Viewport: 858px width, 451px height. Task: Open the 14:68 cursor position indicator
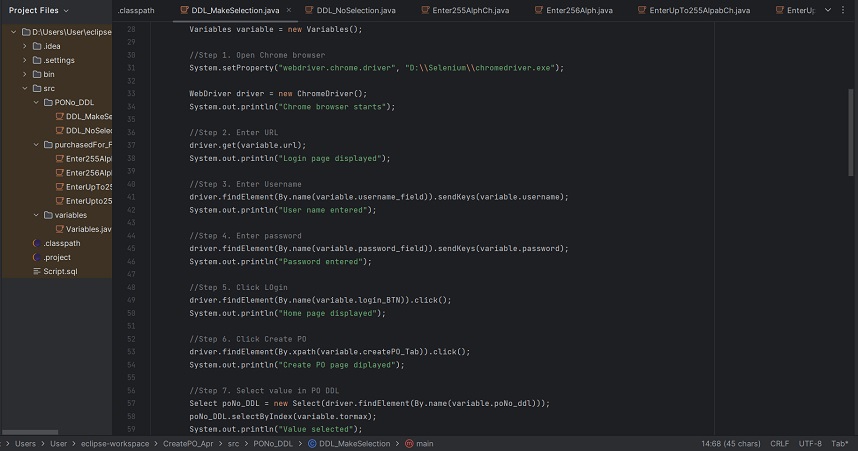click(731, 444)
